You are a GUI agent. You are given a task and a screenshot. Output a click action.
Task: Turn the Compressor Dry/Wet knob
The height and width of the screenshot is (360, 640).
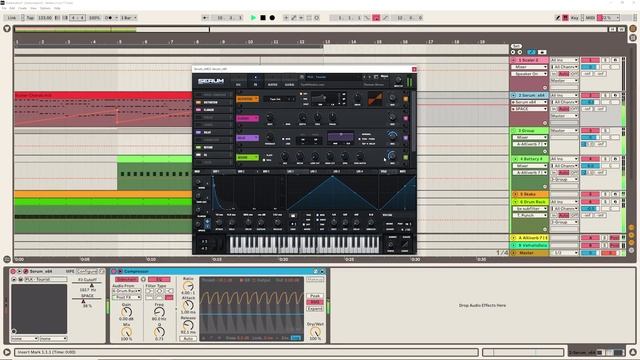pyautogui.click(x=315, y=332)
